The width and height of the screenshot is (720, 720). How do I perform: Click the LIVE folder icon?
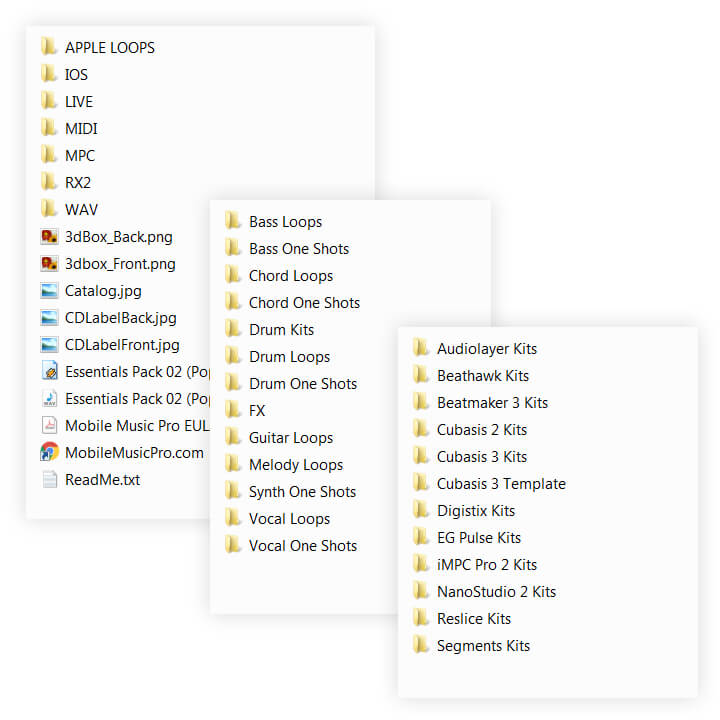[x=49, y=101]
